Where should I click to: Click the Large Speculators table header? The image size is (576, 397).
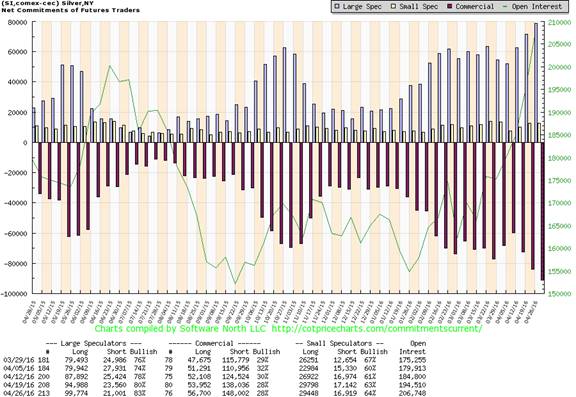pos(93,343)
